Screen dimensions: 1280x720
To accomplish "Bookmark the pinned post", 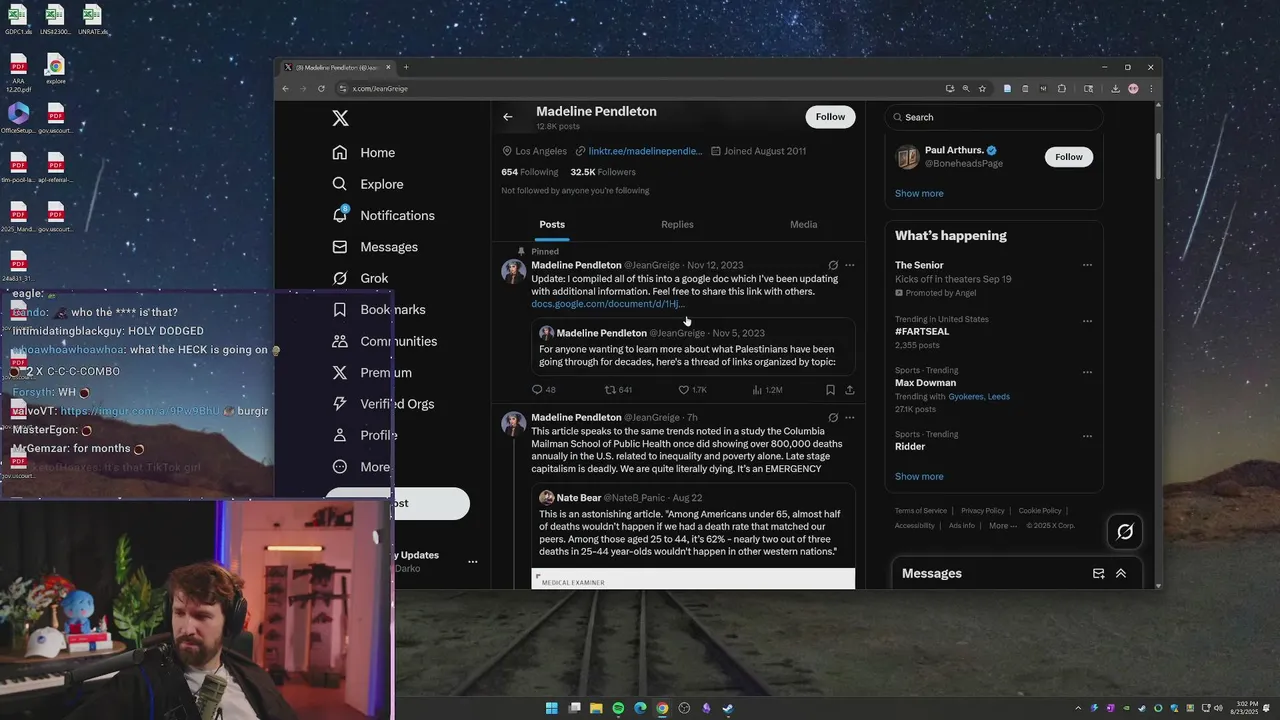I will (830, 390).
